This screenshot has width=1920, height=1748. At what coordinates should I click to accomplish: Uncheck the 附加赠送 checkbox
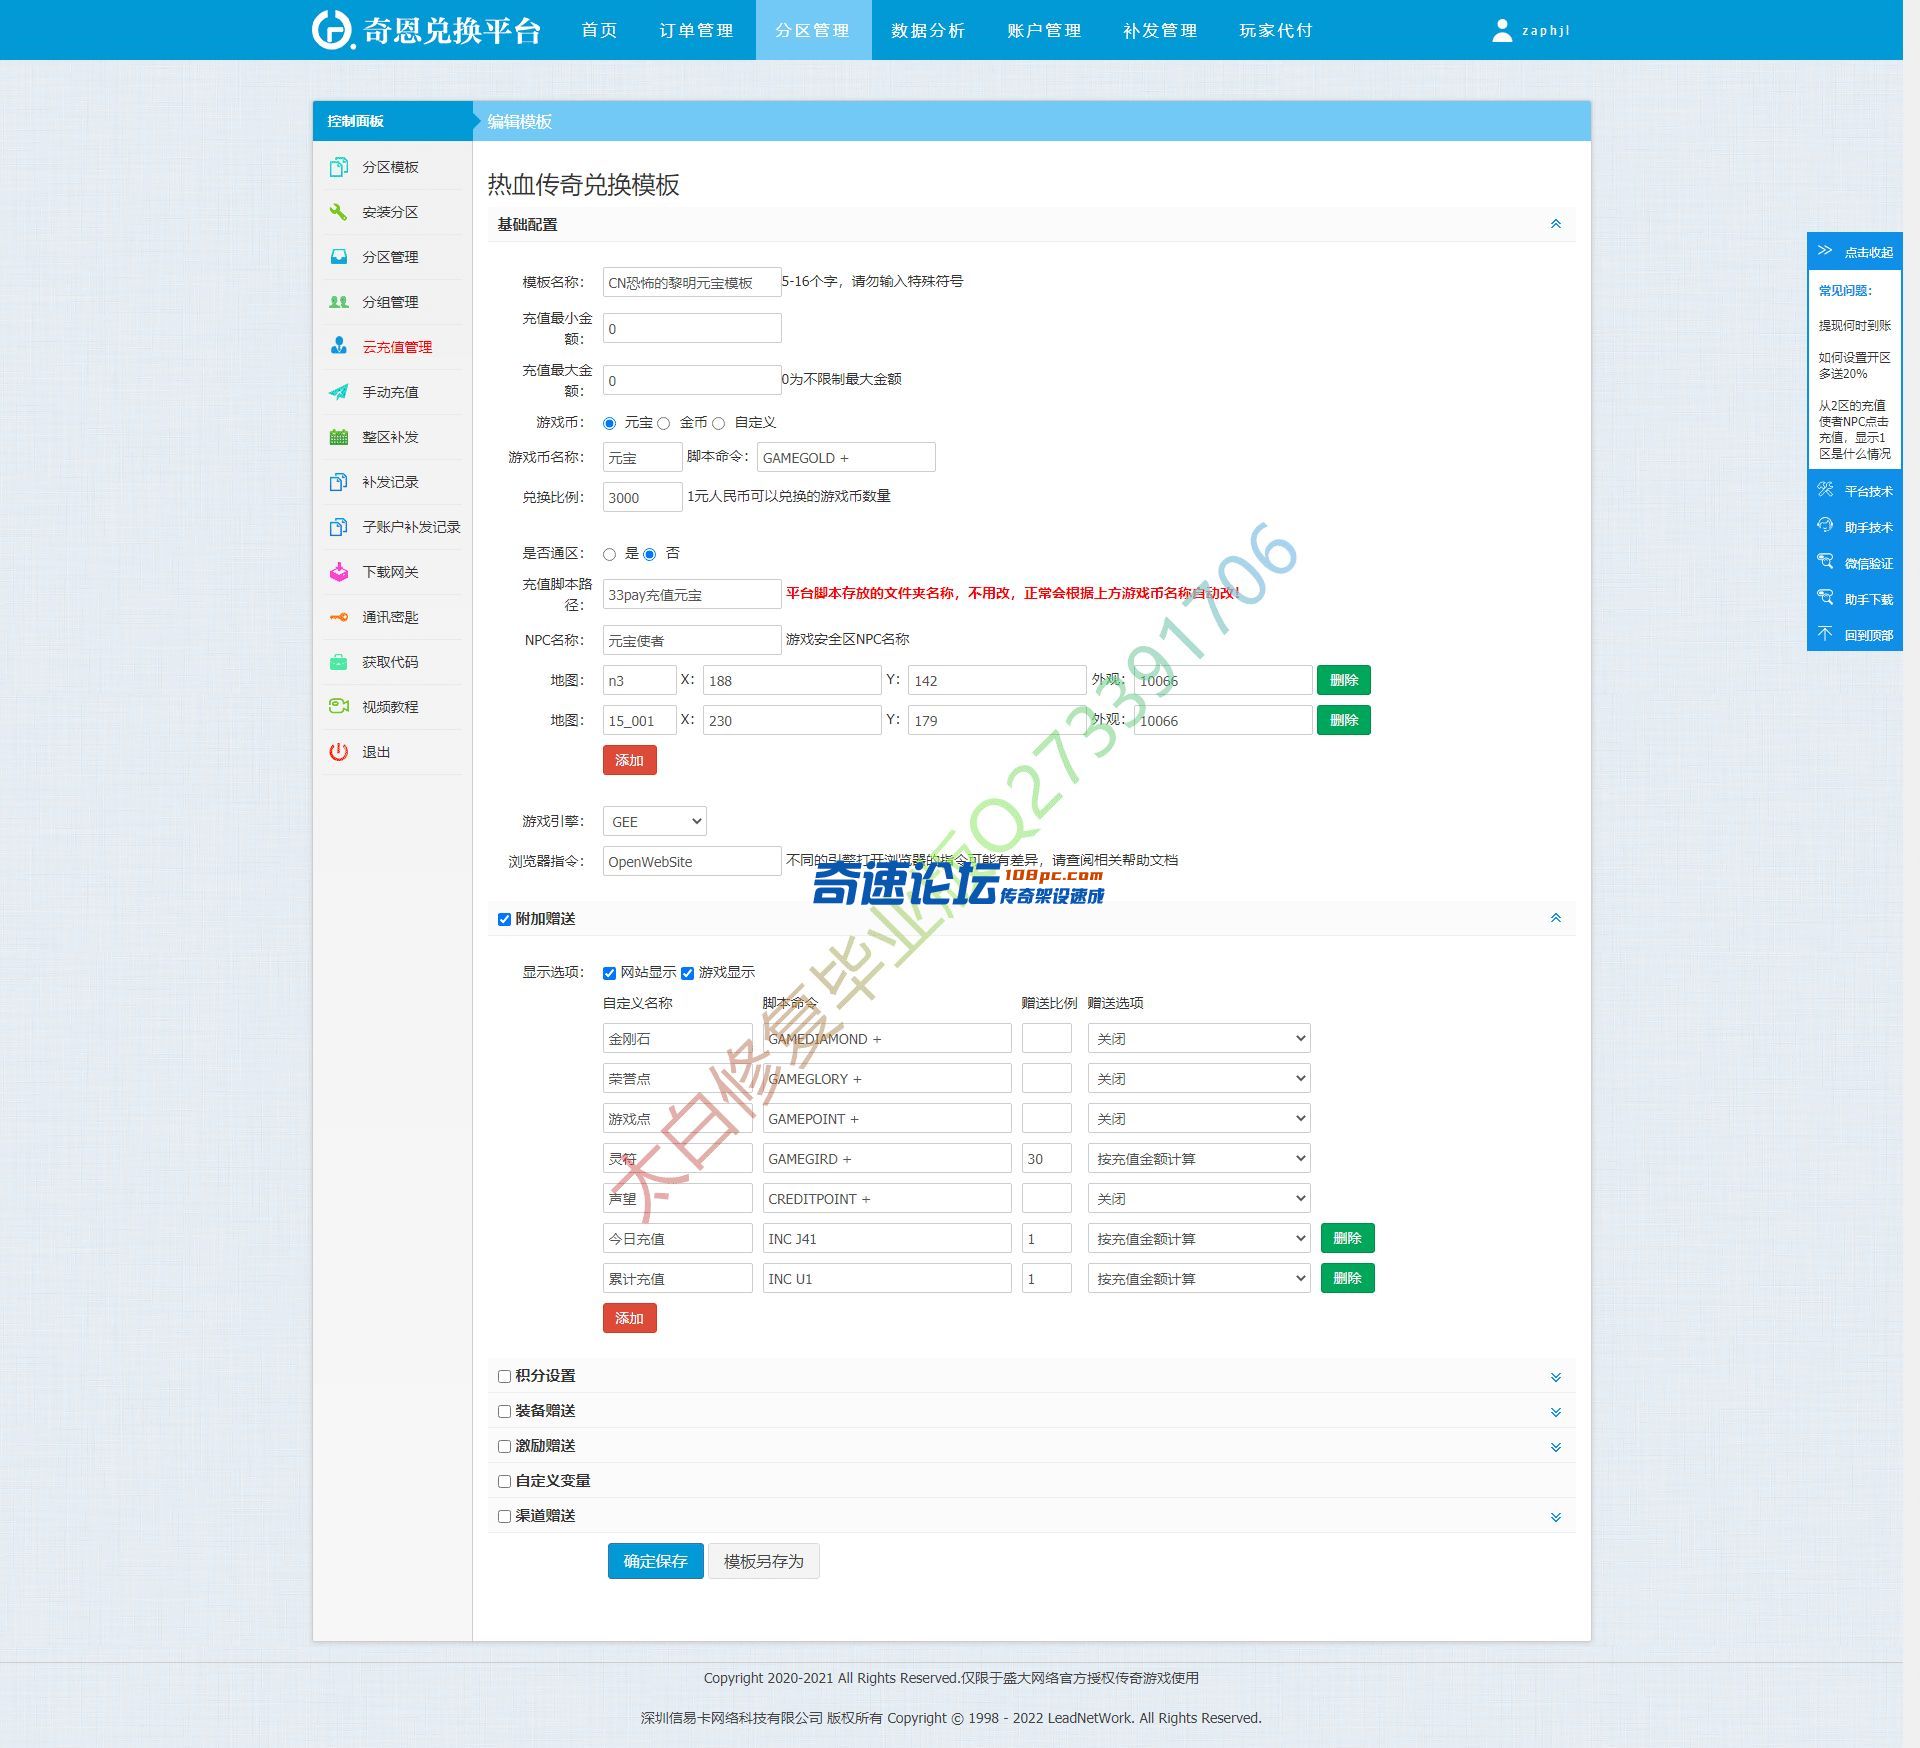pyautogui.click(x=505, y=920)
